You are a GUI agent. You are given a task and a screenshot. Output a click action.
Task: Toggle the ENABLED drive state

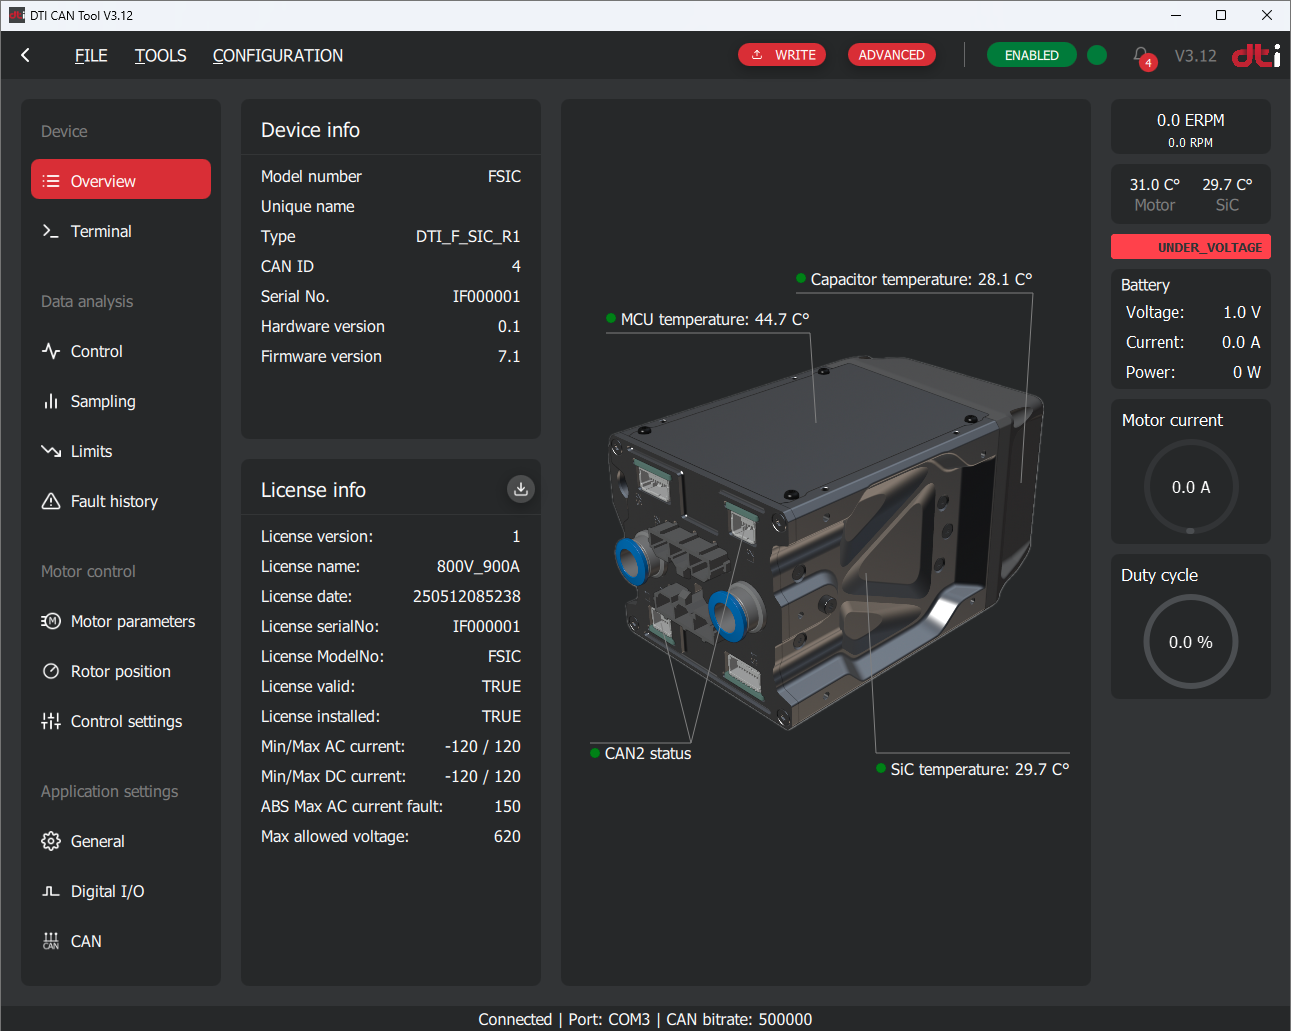1031,55
